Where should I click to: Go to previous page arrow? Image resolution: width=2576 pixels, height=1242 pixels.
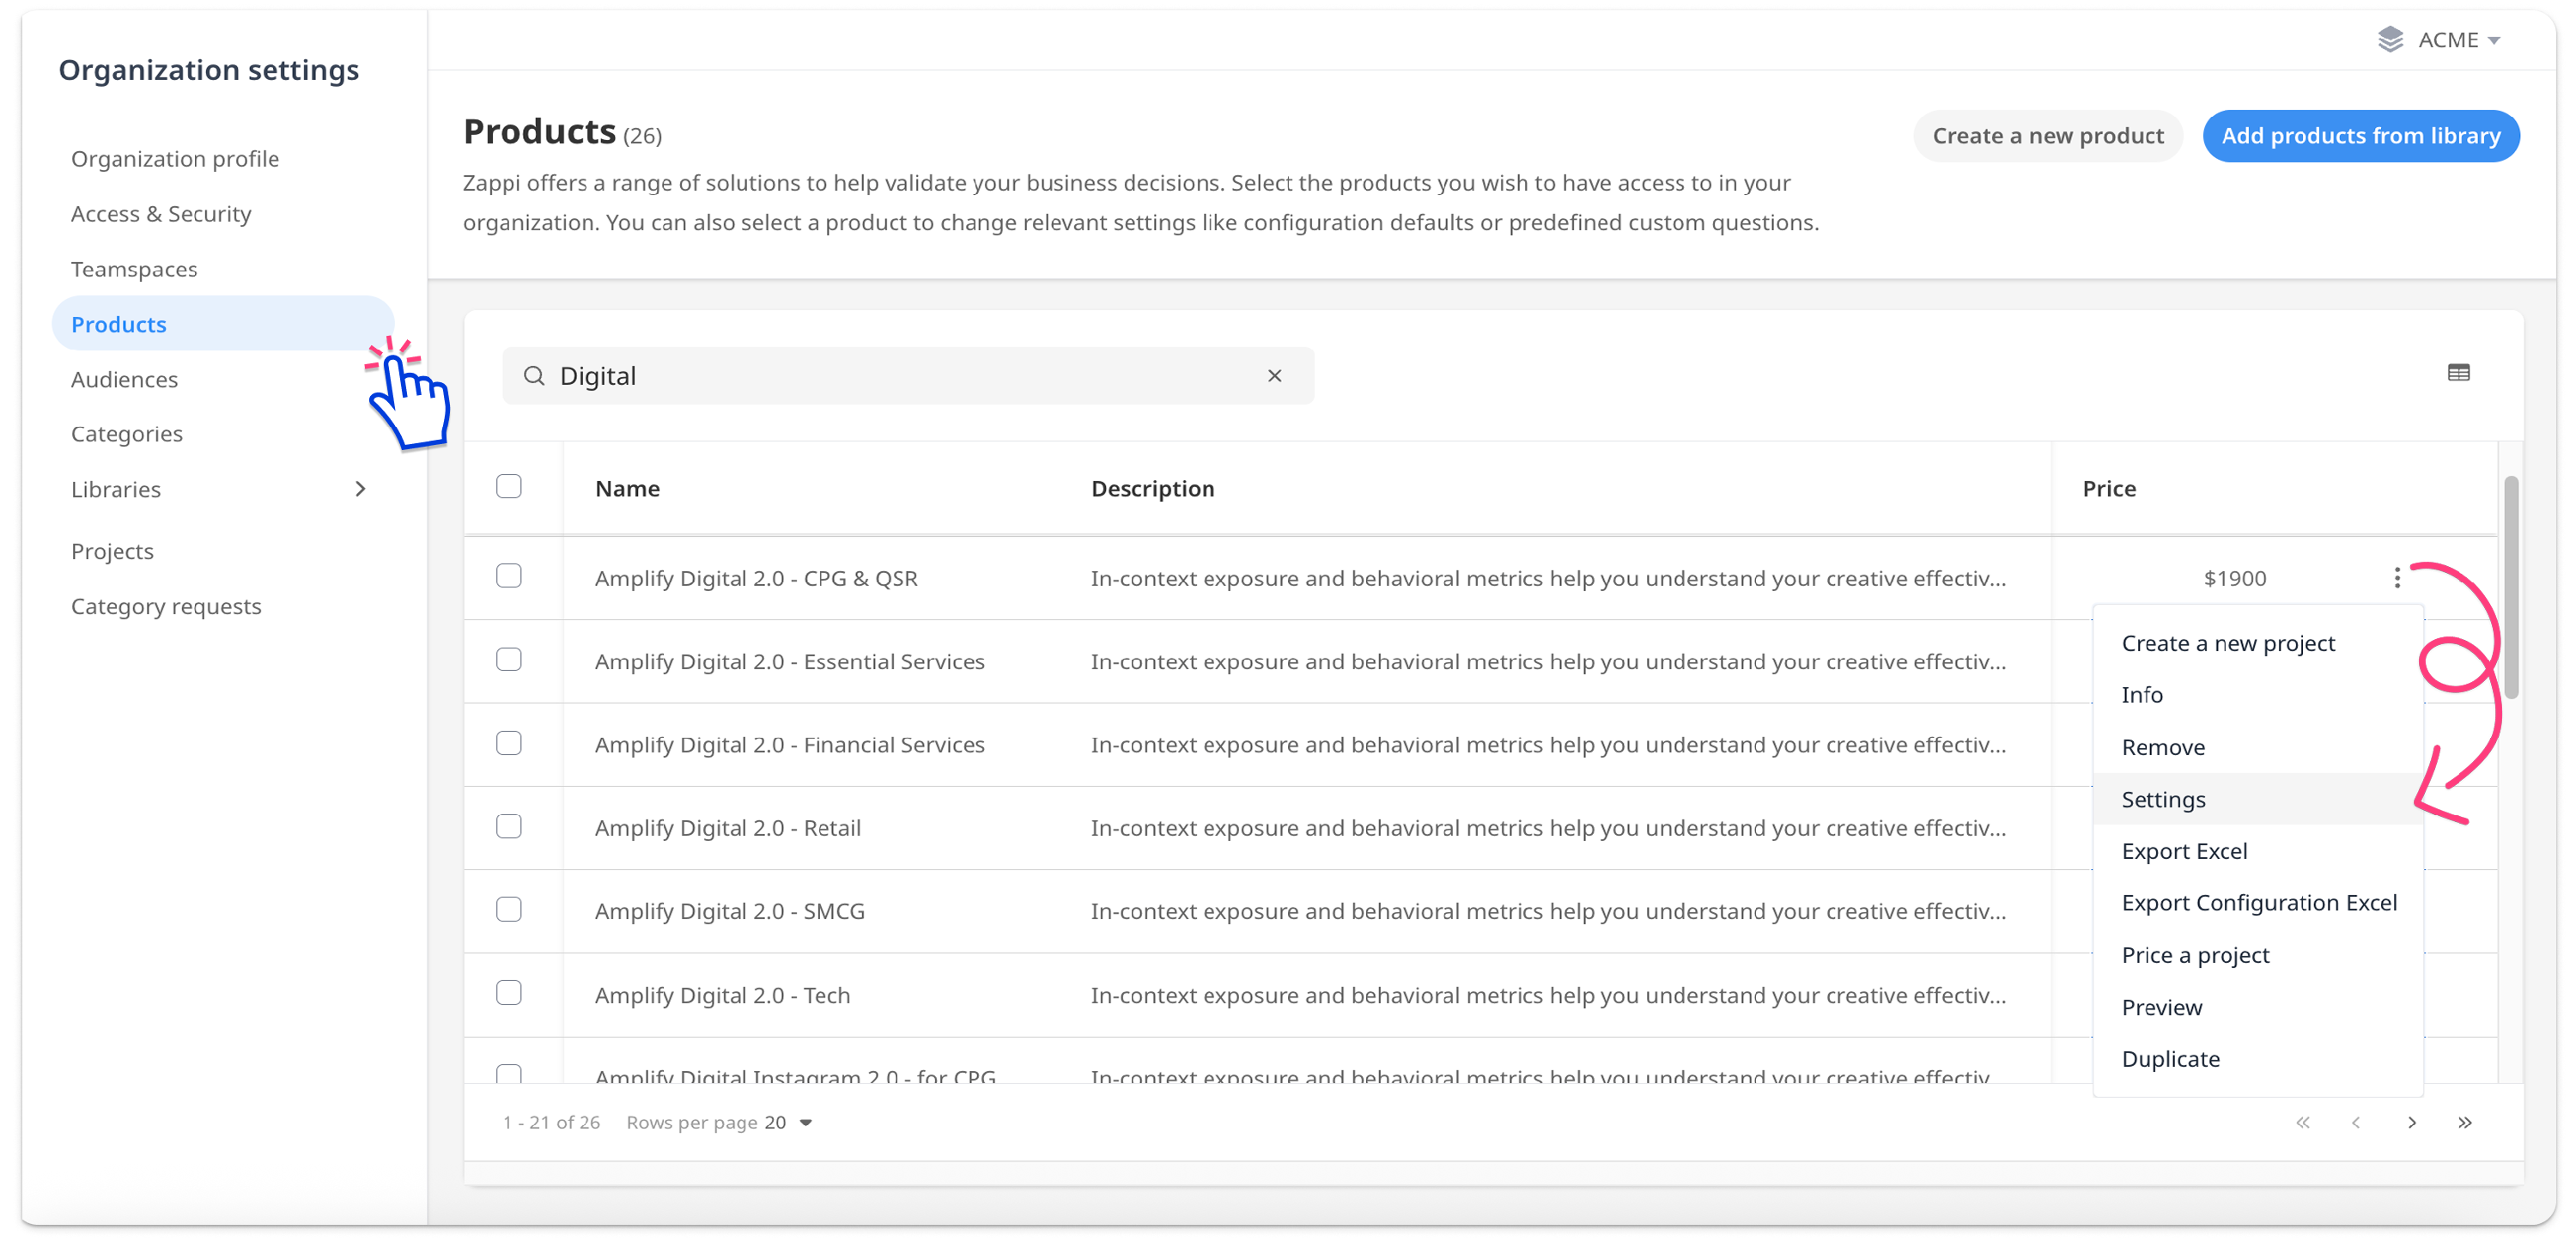2355,1122
